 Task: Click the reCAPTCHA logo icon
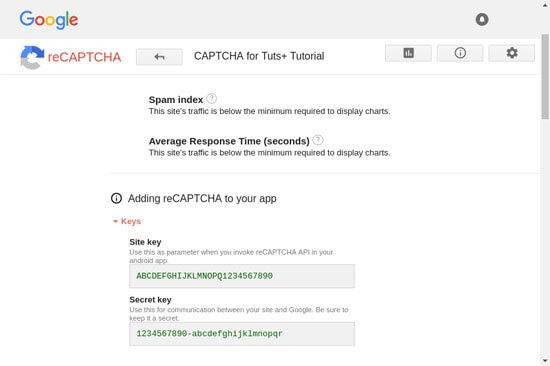tap(32, 57)
